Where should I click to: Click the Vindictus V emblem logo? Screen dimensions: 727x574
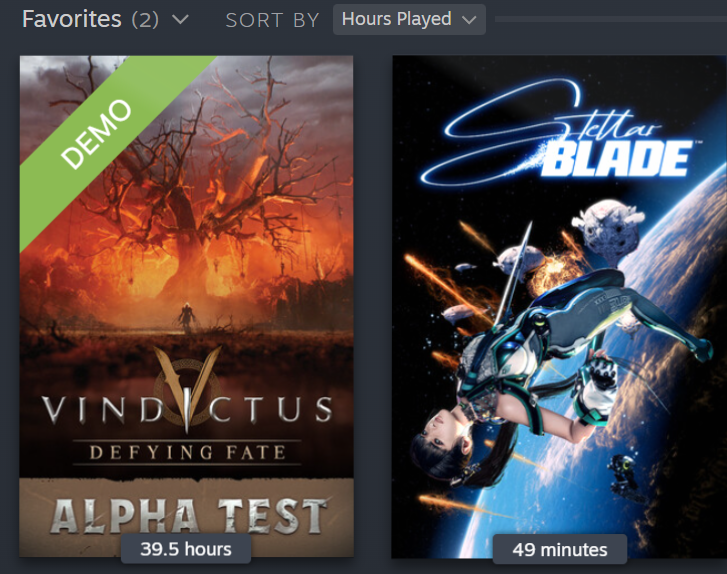[187, 387]
